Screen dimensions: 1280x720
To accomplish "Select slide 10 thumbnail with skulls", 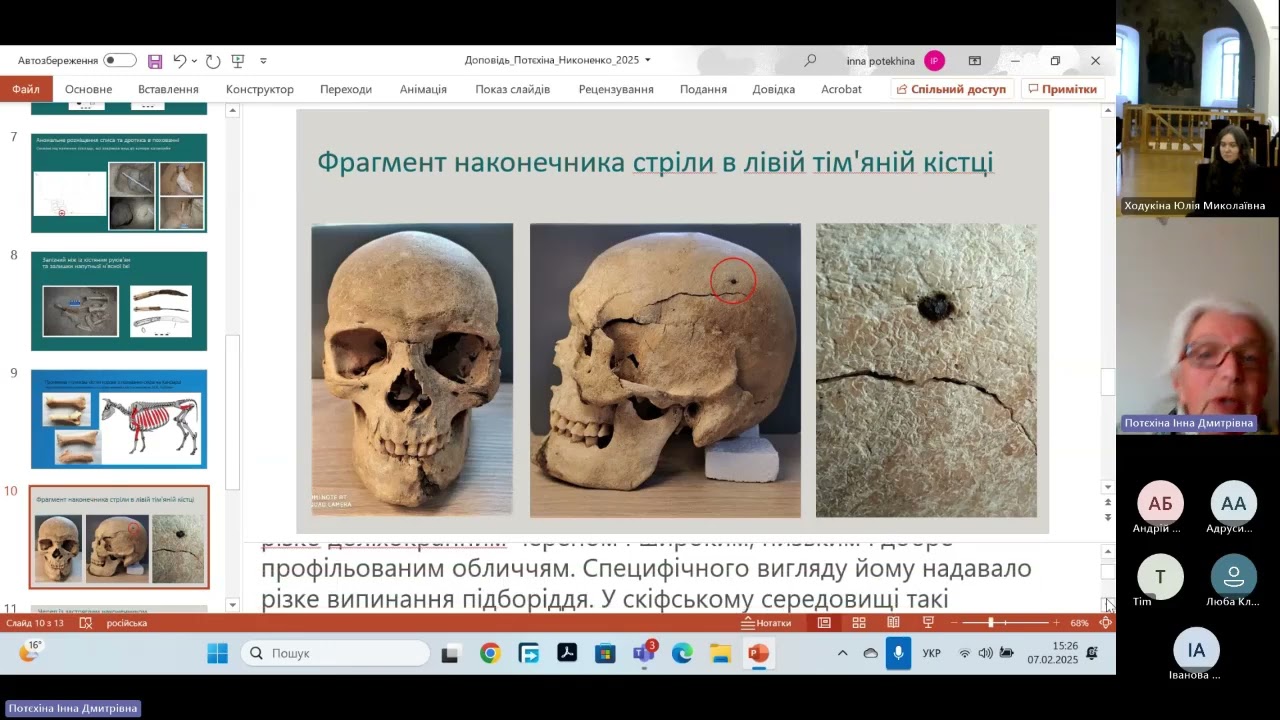I will point(119,537).
